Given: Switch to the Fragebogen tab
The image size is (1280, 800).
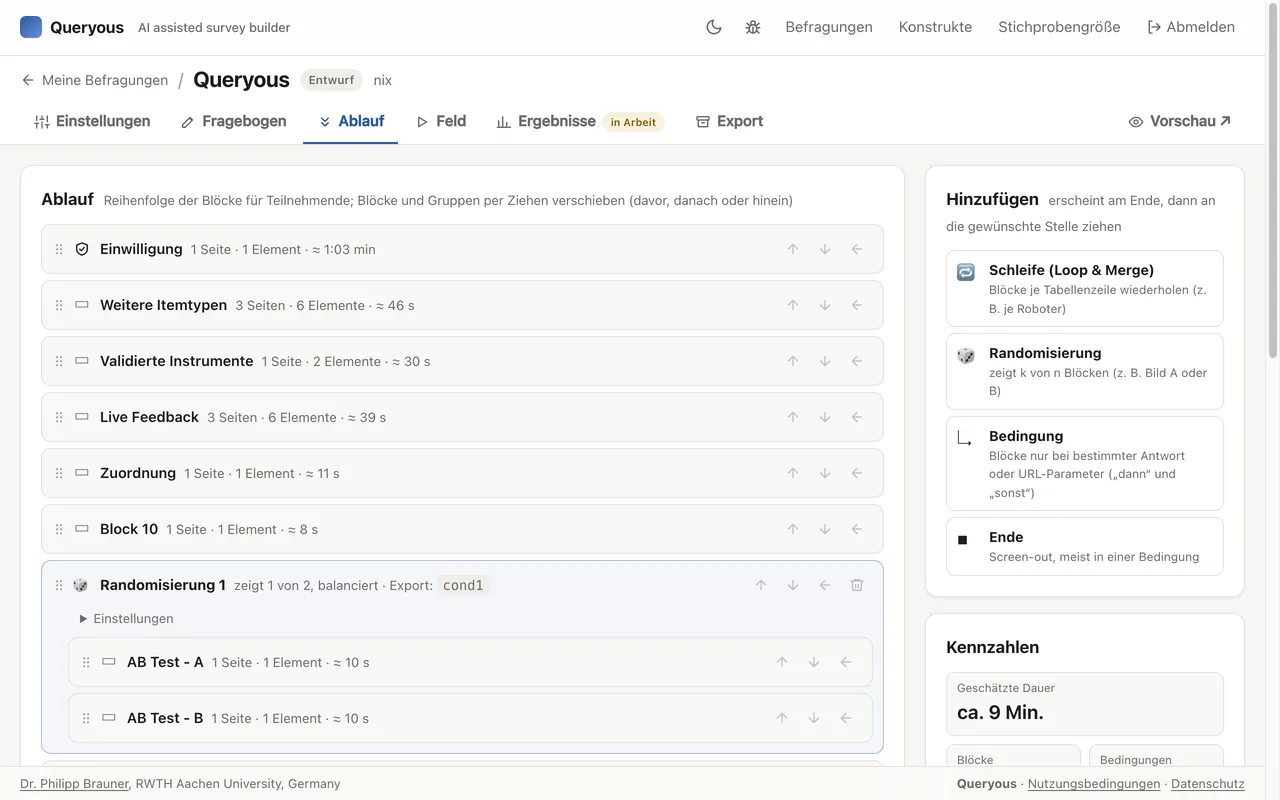Looking at the screenshot, I should click(234, 121).
